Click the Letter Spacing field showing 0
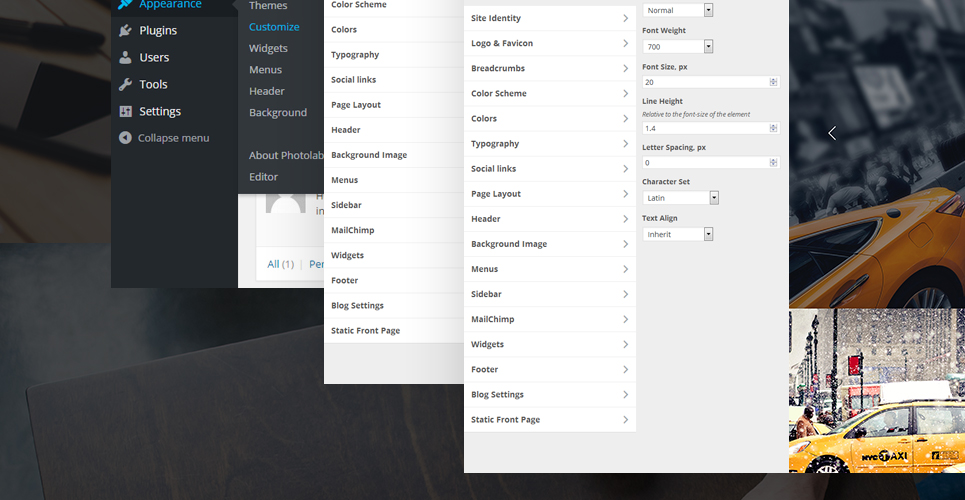The width and height of the screenshot is (965, 500). click(x=711, y=163)
